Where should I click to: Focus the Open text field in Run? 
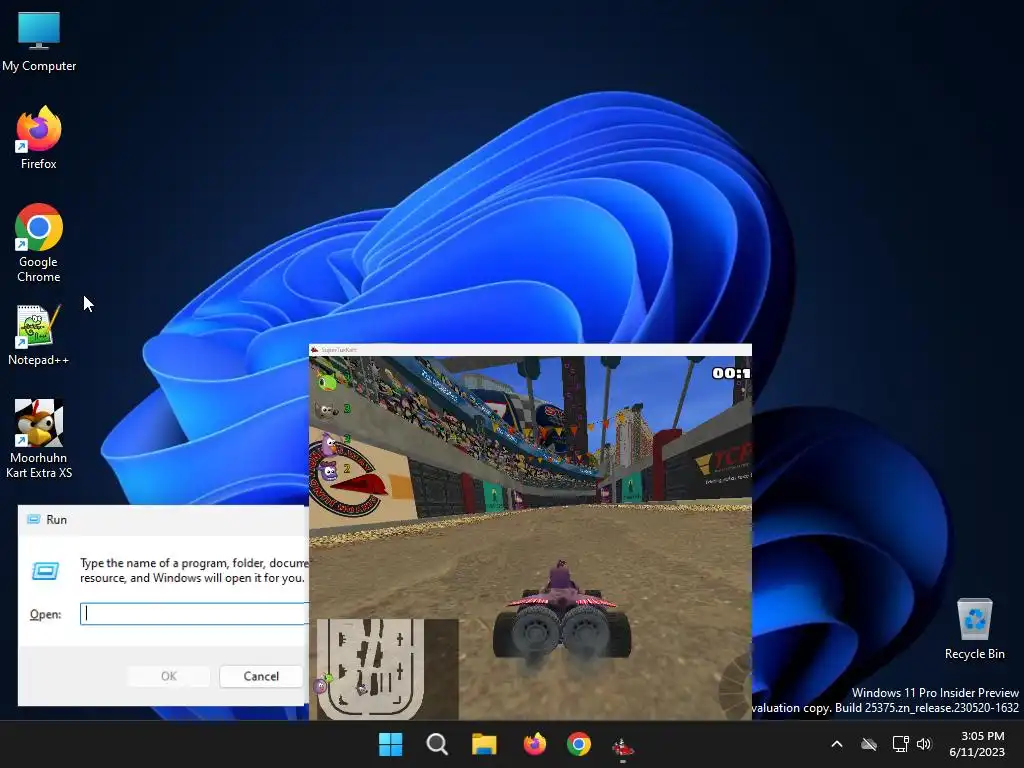point(194,613)
